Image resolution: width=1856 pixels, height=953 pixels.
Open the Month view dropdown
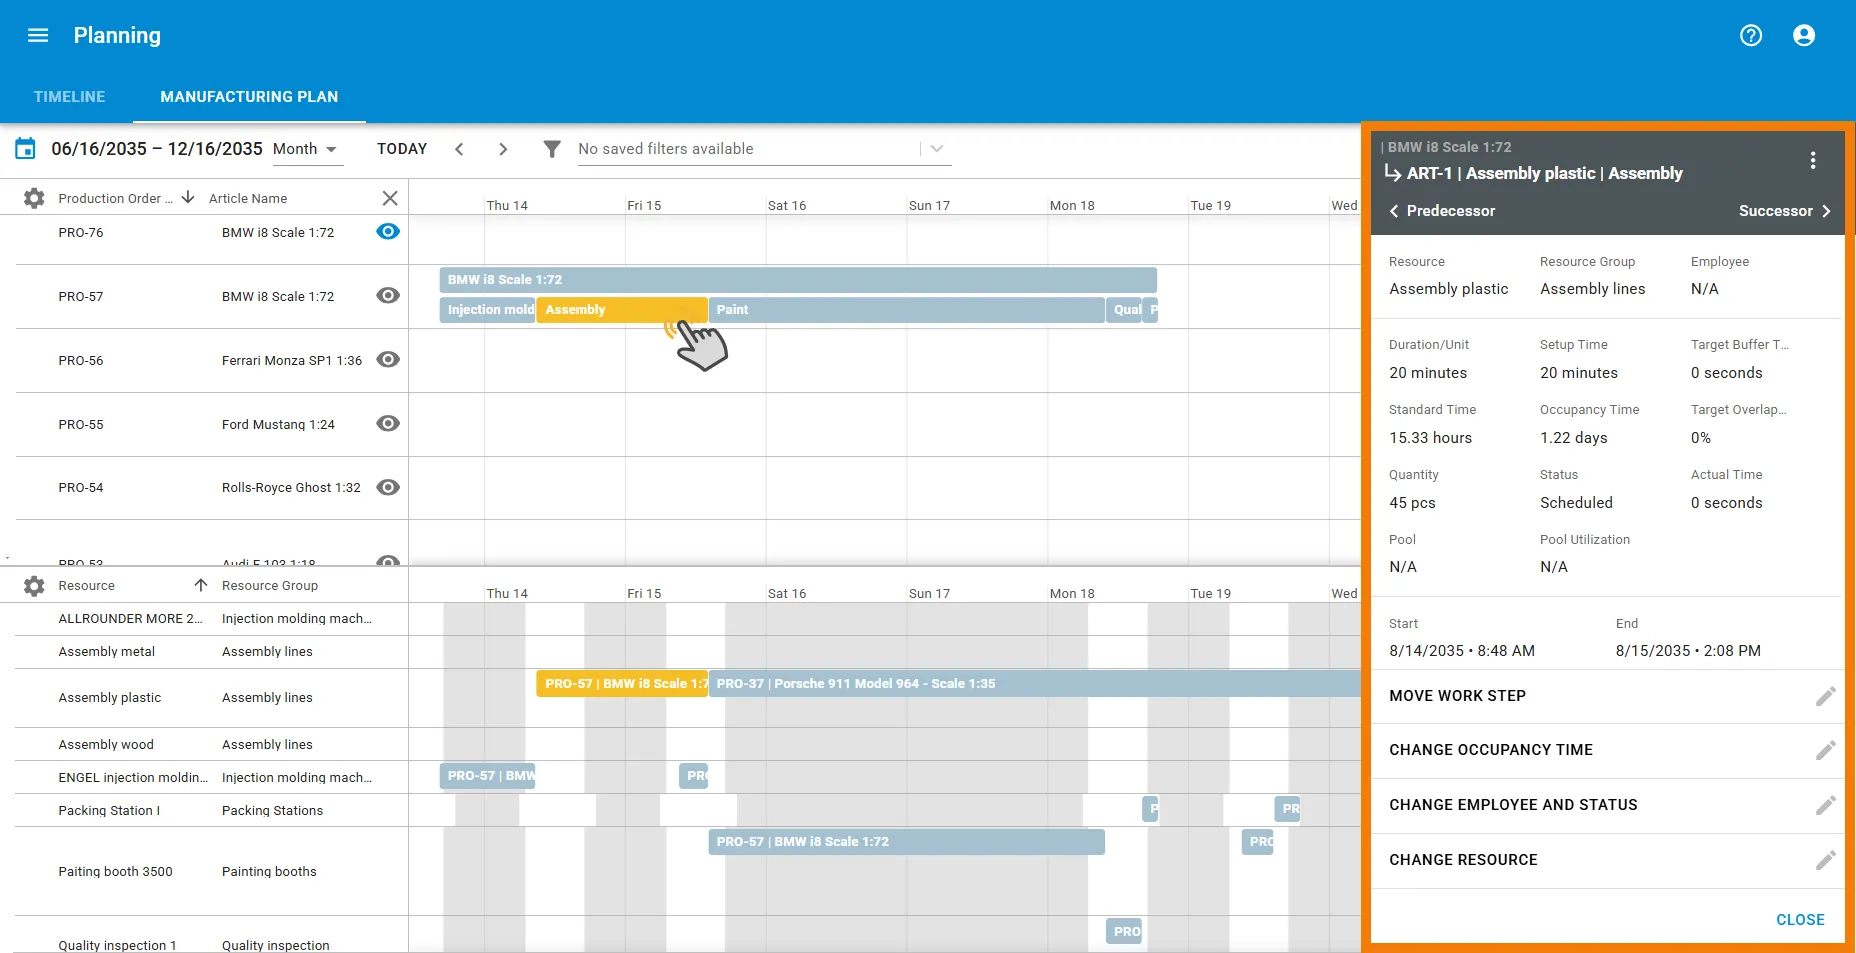point(307,149)
